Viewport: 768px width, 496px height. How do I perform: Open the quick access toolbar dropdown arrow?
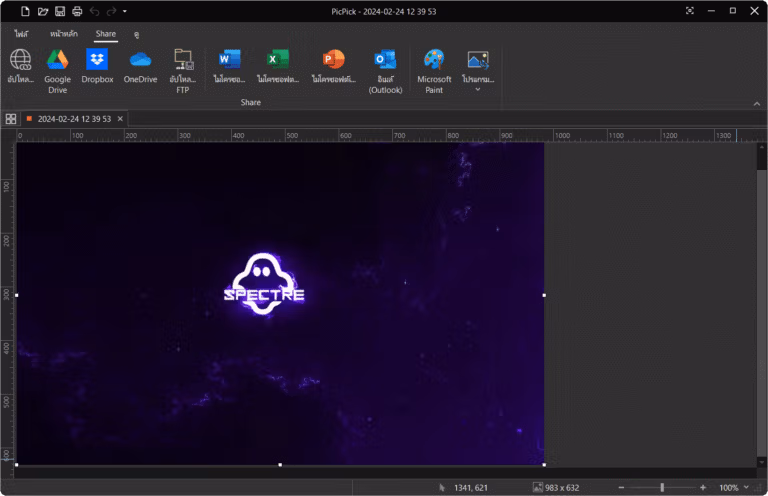click(125, 11)
